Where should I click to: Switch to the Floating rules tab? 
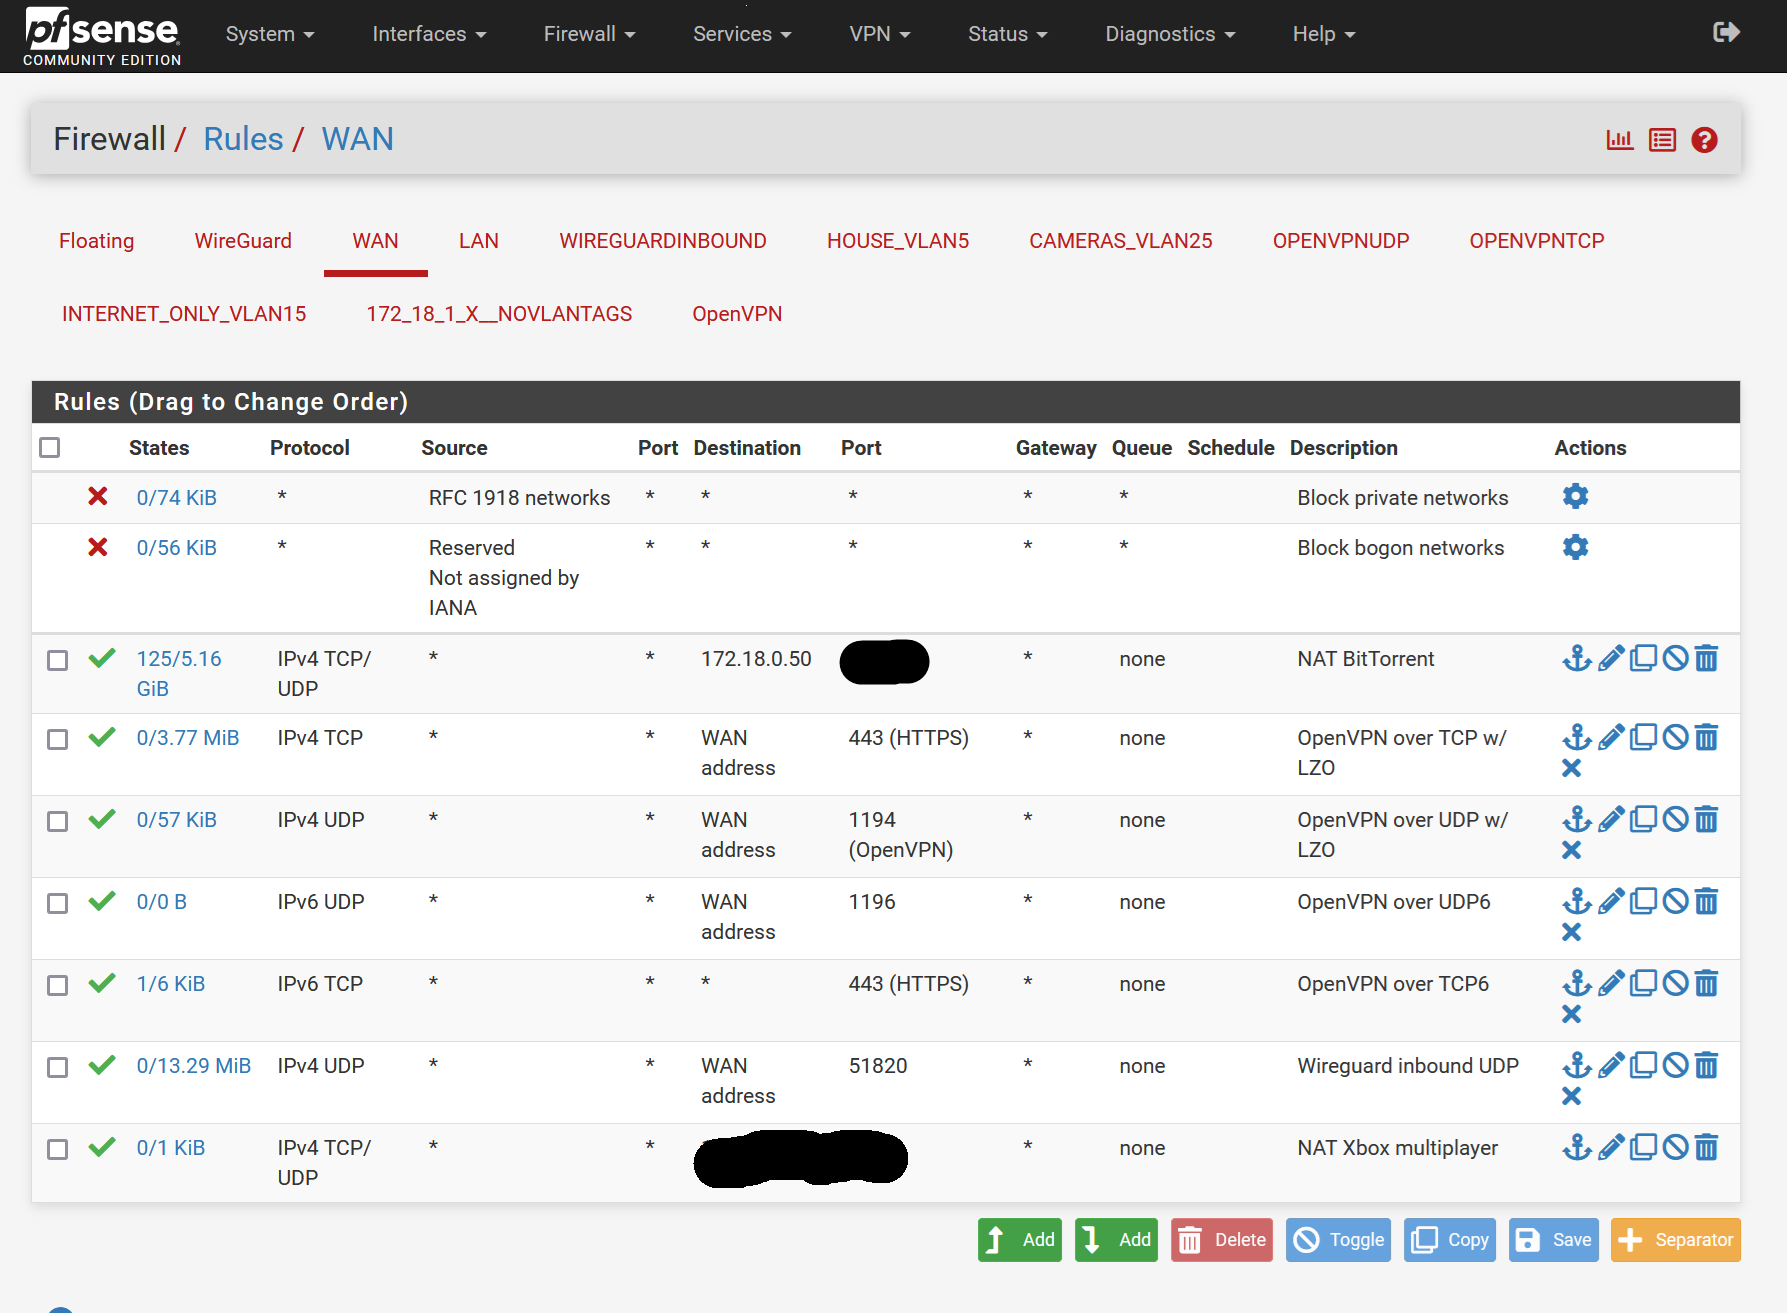(x=96, y=241)
